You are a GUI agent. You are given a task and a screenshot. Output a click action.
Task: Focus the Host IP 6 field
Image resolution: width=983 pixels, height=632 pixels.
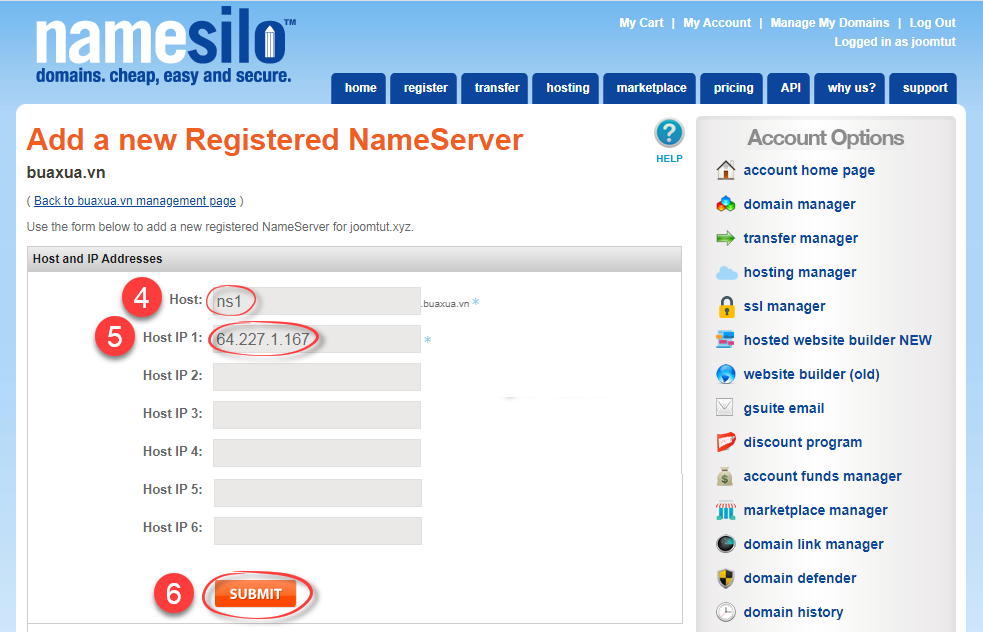[317, 531]
